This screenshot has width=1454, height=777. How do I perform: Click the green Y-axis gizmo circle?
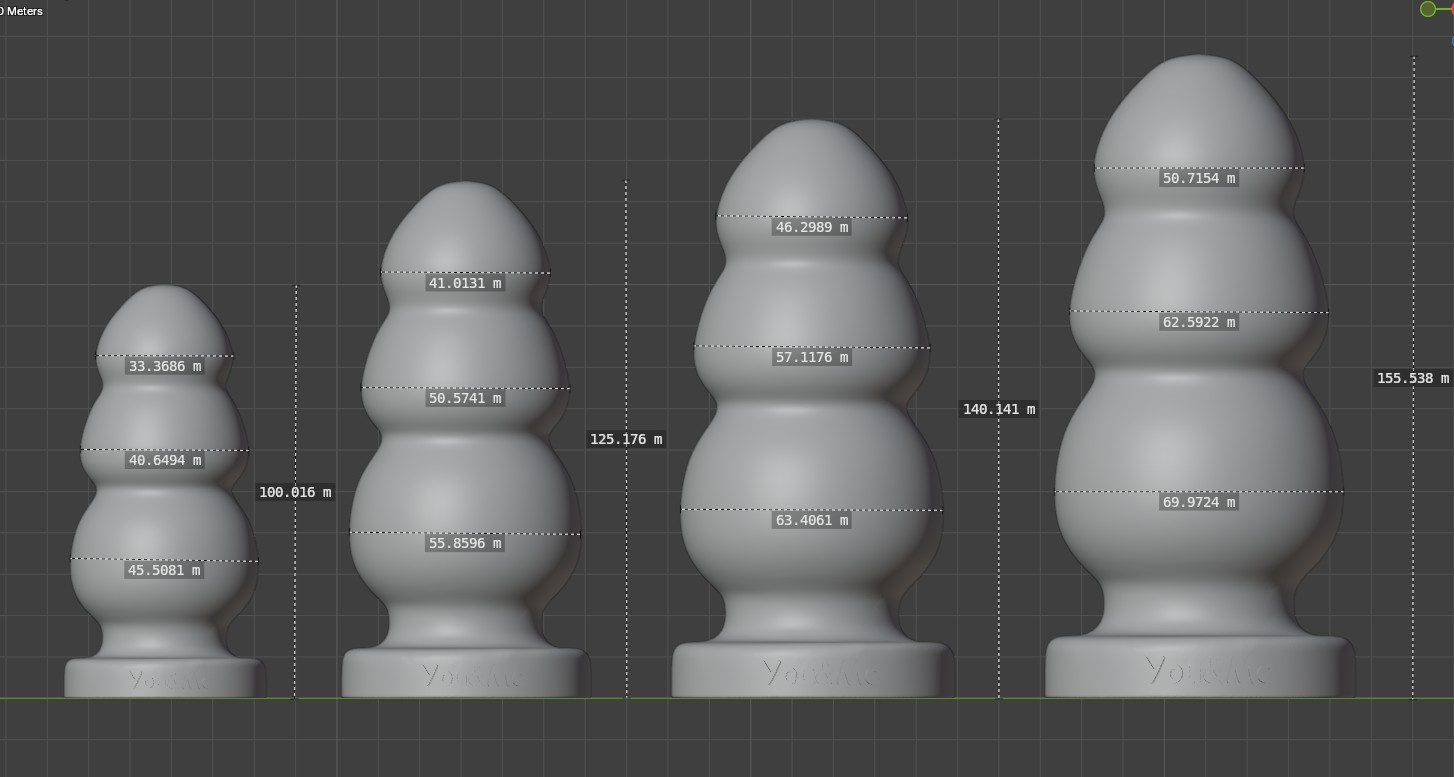tap(1427, 9)
